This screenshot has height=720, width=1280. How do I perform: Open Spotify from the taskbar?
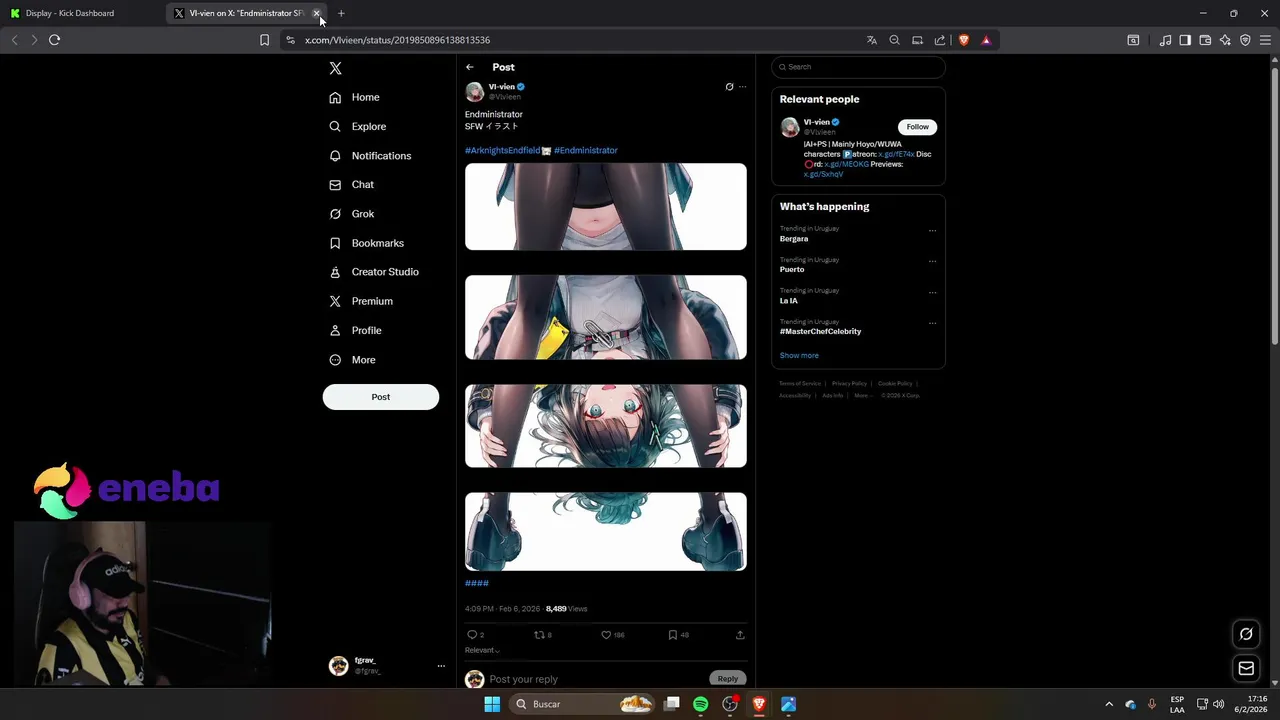point(701,704)
